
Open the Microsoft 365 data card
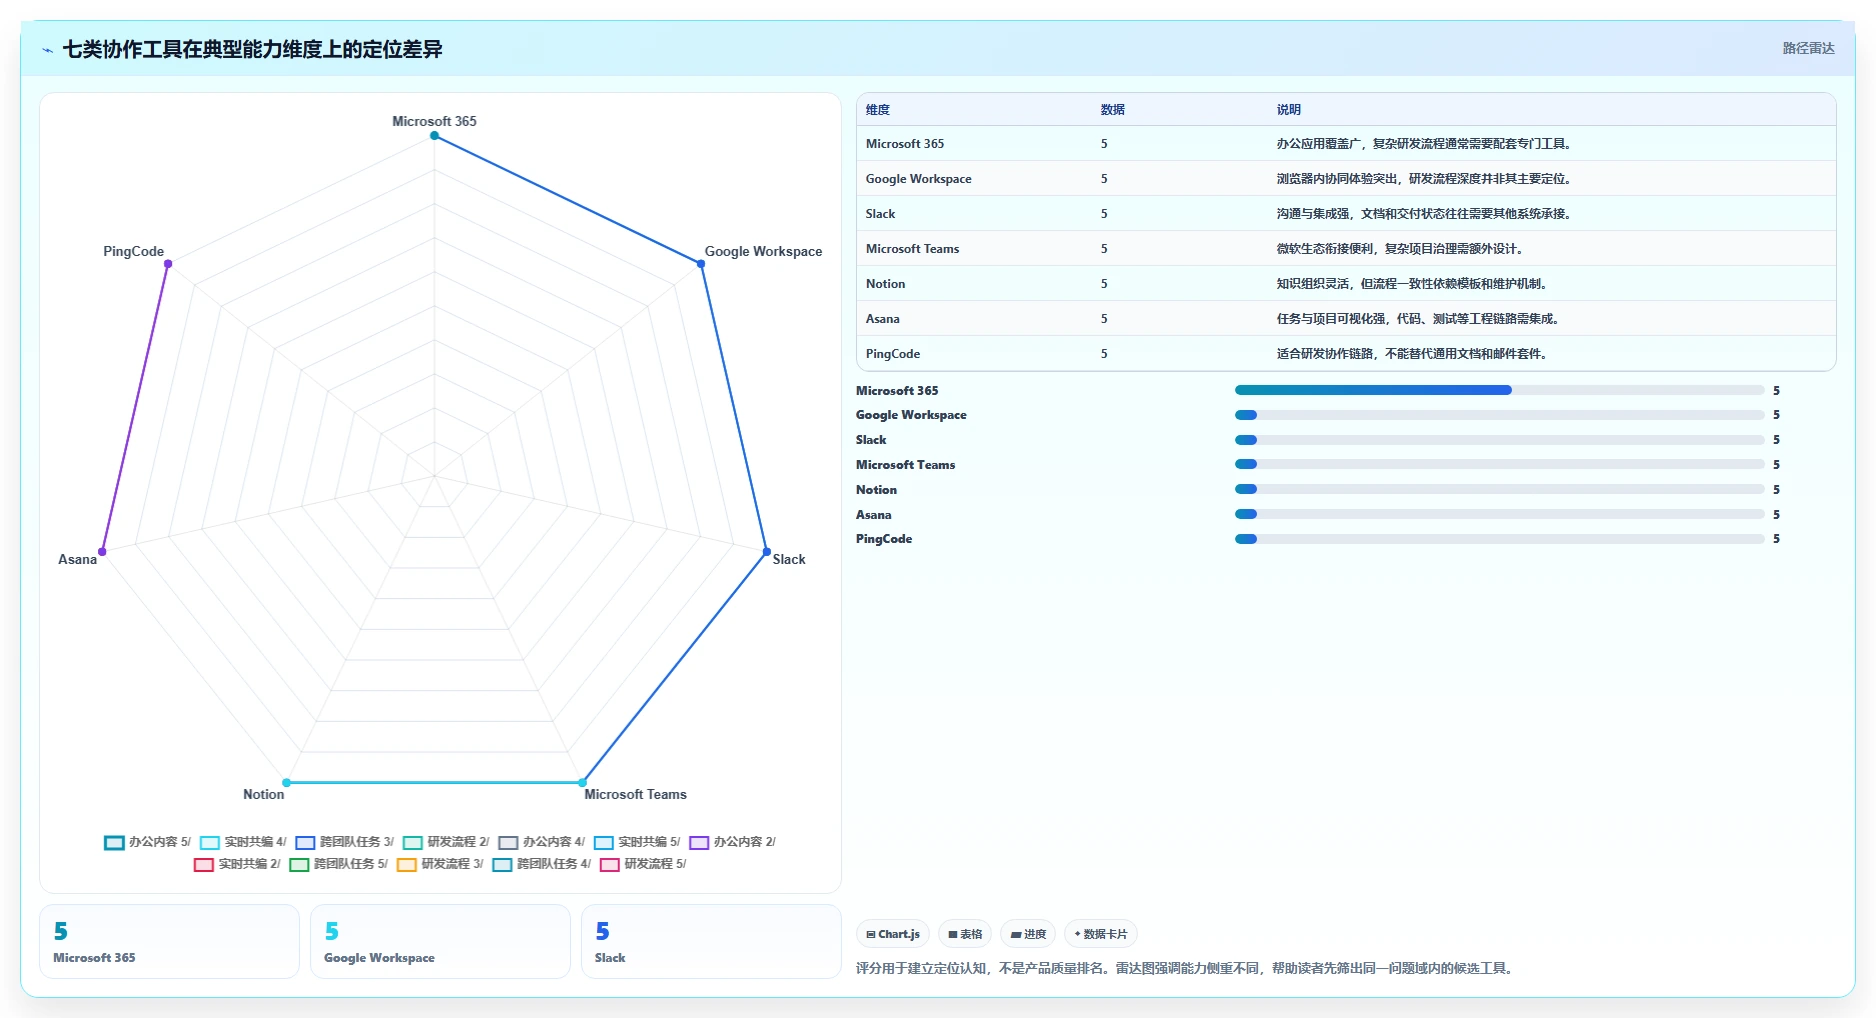coord(169,942)
